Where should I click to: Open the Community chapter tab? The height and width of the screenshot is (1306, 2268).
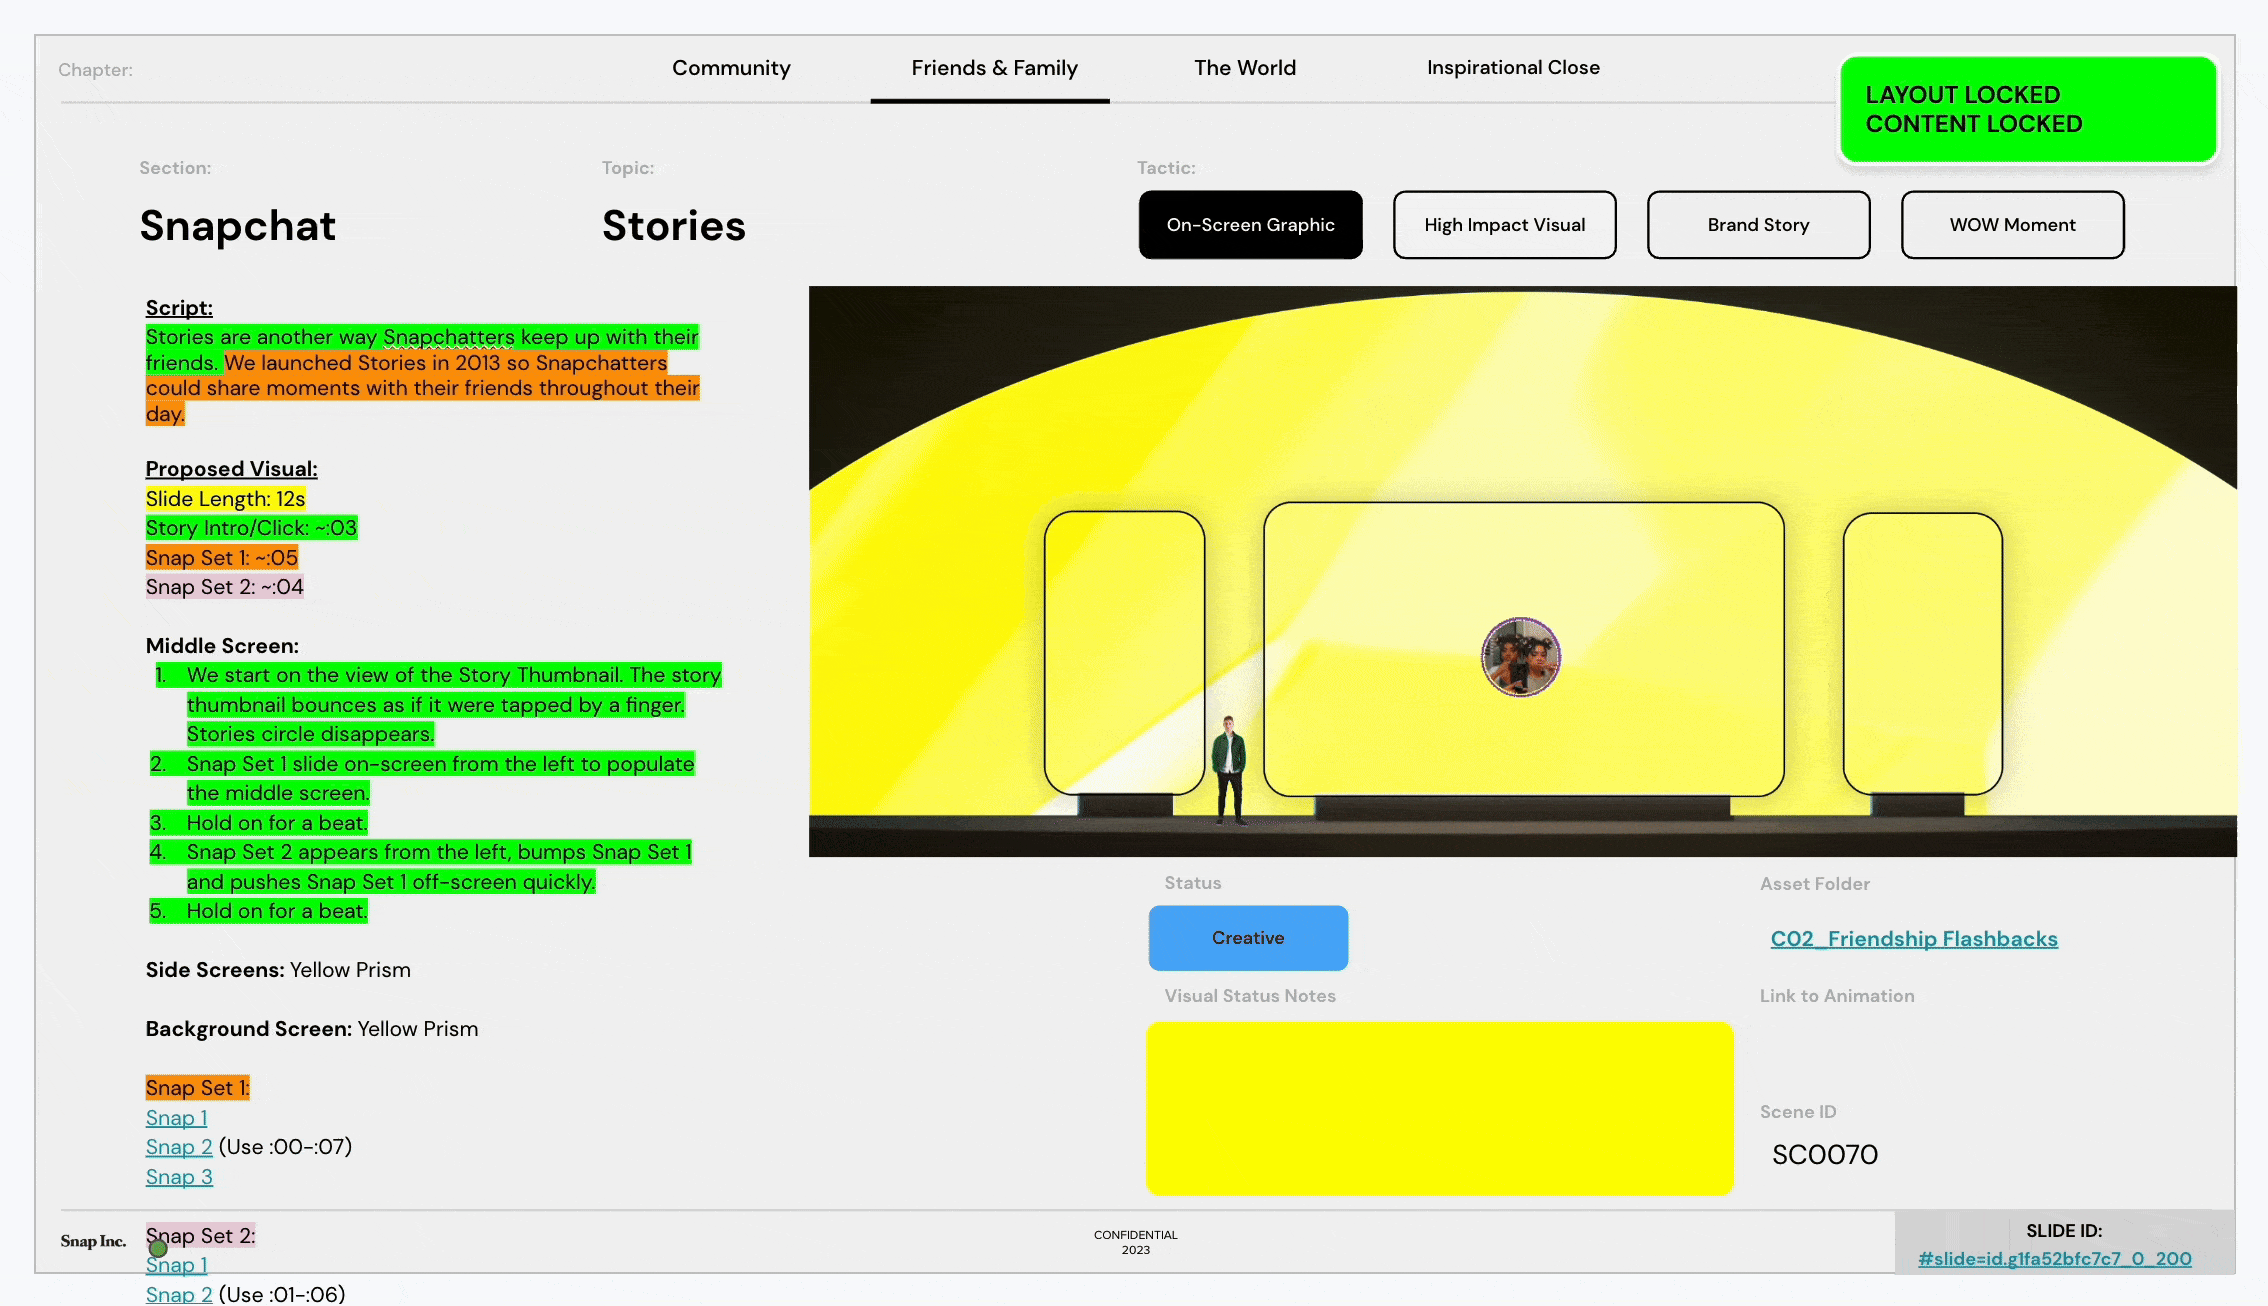[731, 68]
